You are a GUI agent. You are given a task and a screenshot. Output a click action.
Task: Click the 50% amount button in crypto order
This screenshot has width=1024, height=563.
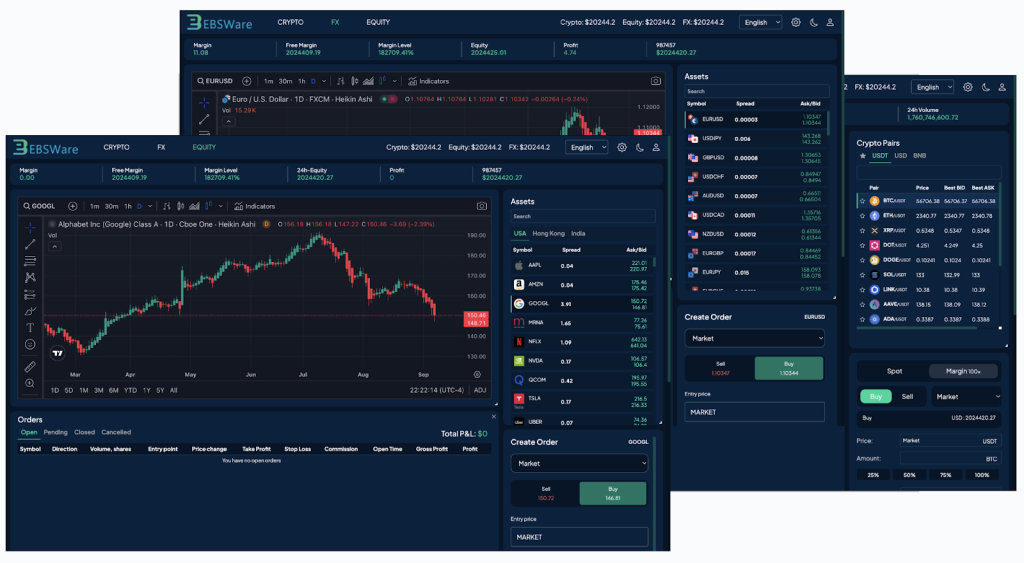[x=909, y=474]
